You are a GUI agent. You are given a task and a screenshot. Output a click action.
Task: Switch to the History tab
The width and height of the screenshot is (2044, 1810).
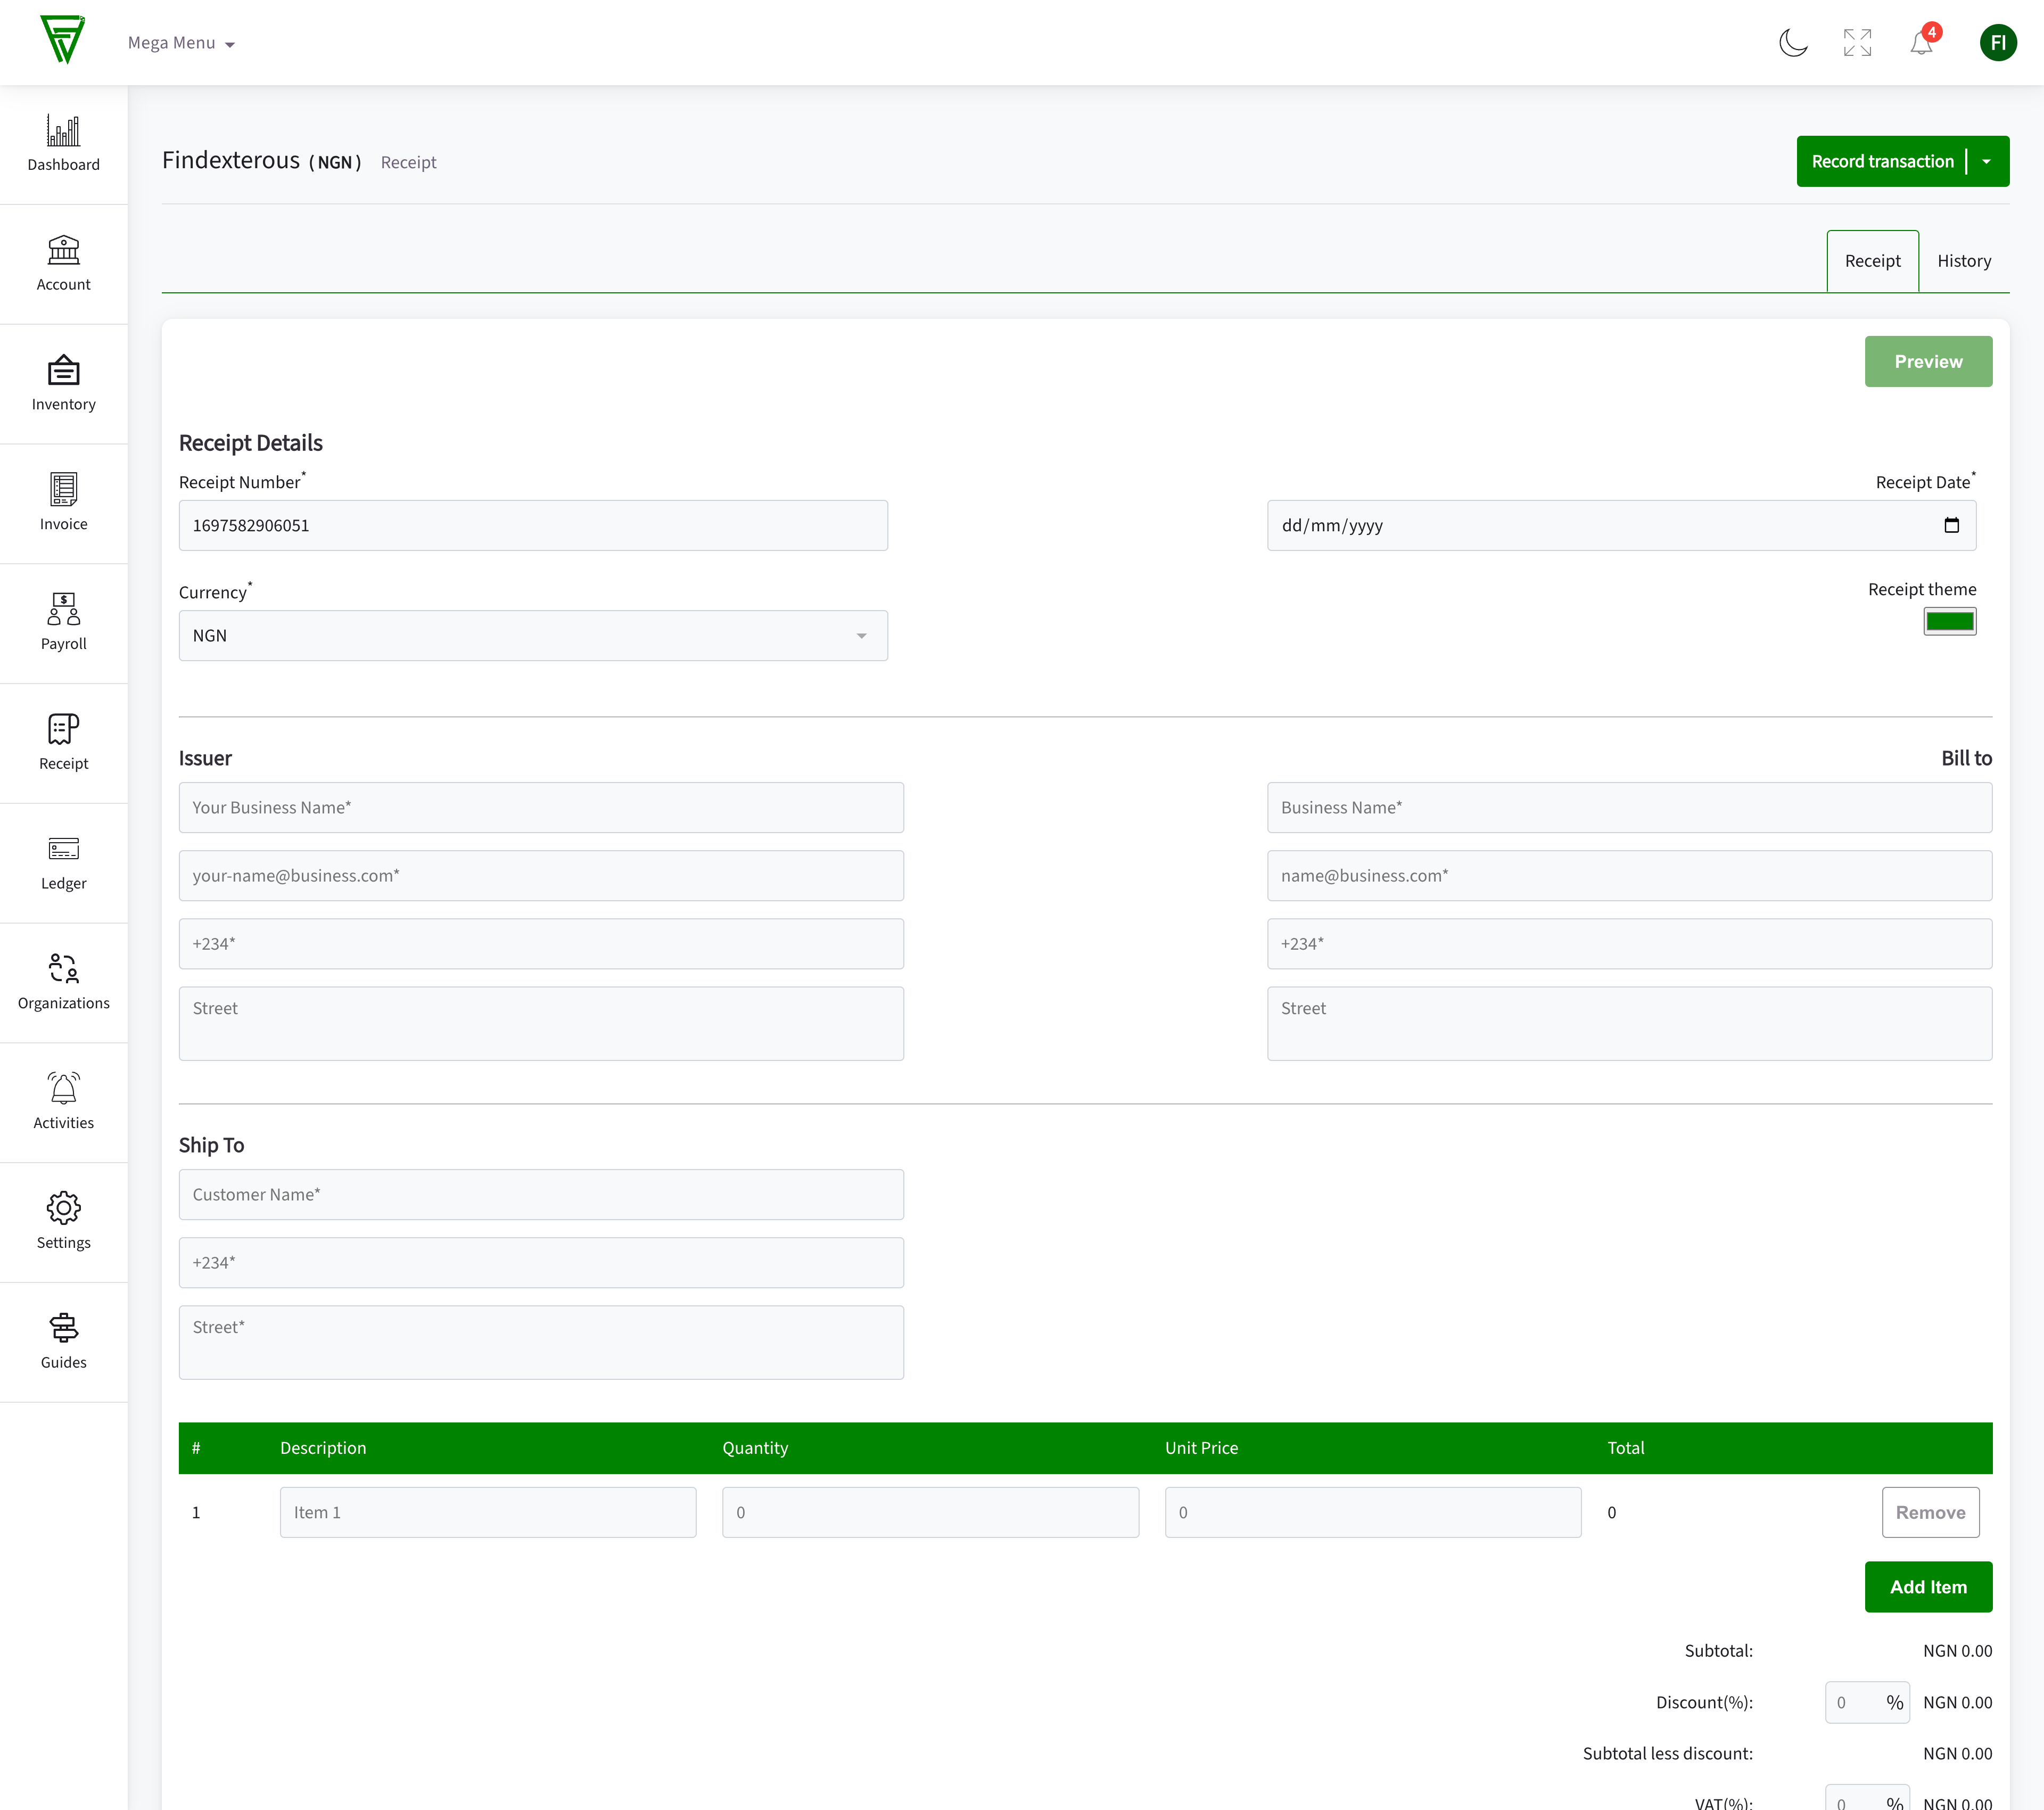[1964, 261]
